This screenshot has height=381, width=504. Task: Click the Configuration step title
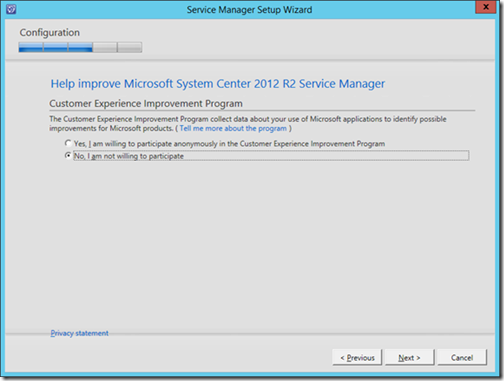tap(50, 33)
